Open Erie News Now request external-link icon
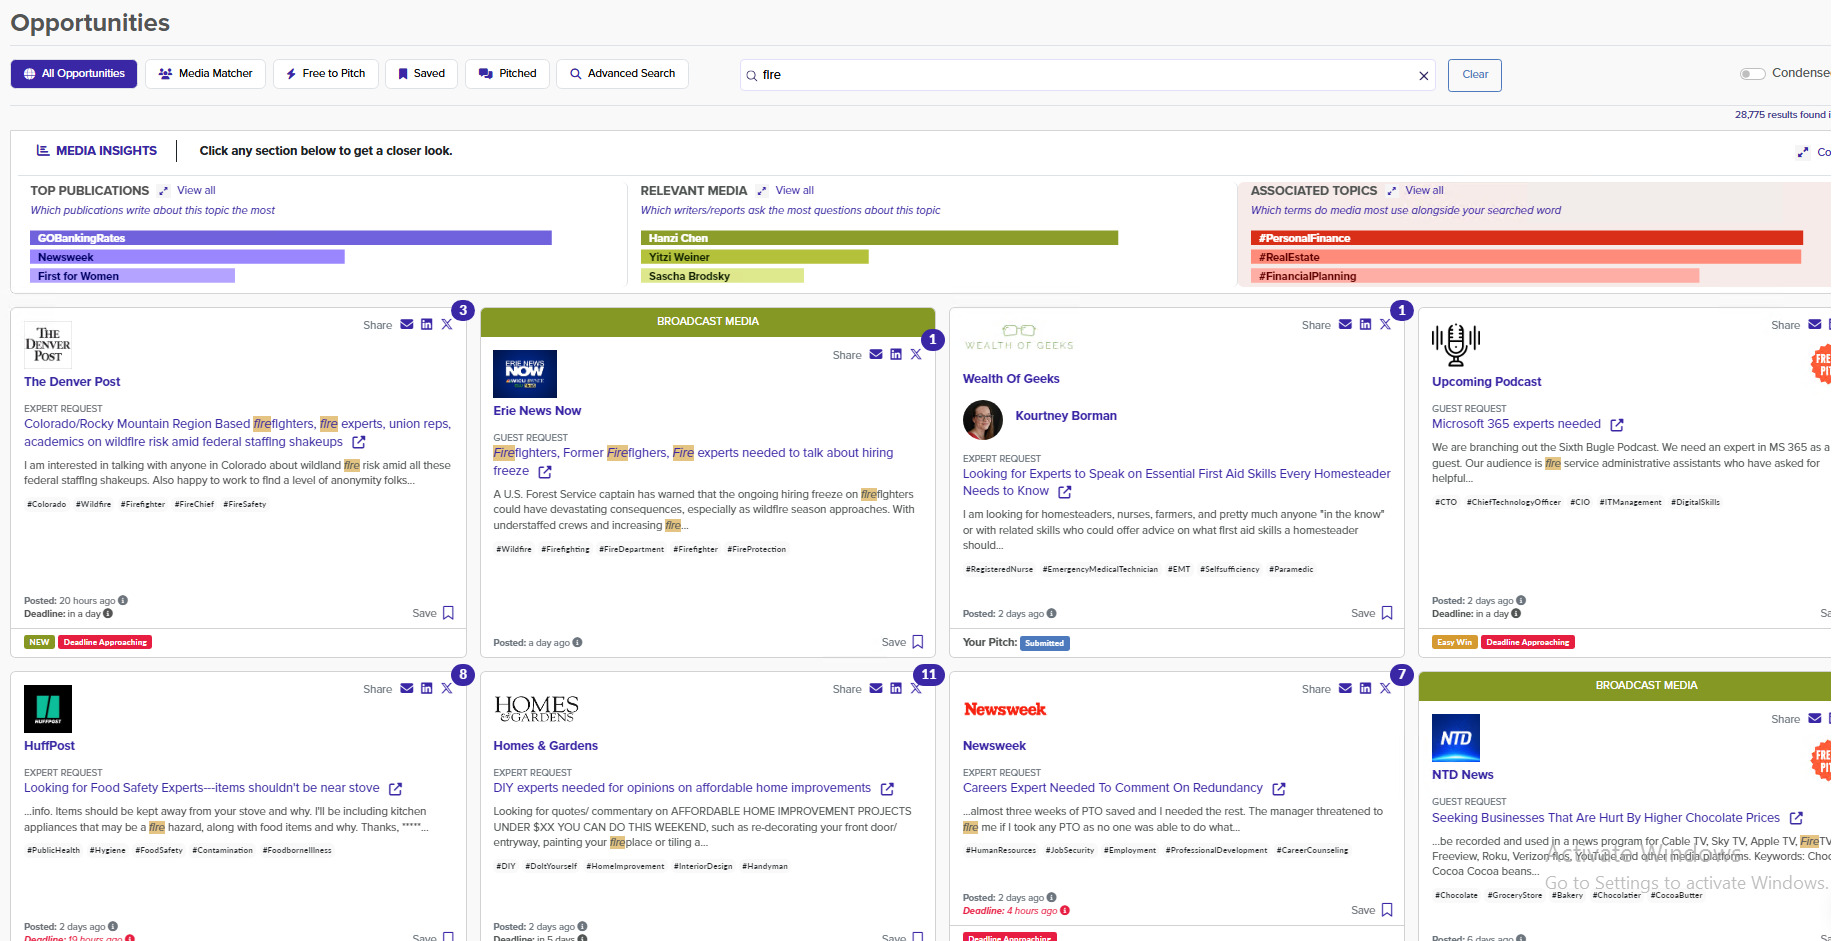Viewport: 1833px width, 941px height. [x=545, y=472]
